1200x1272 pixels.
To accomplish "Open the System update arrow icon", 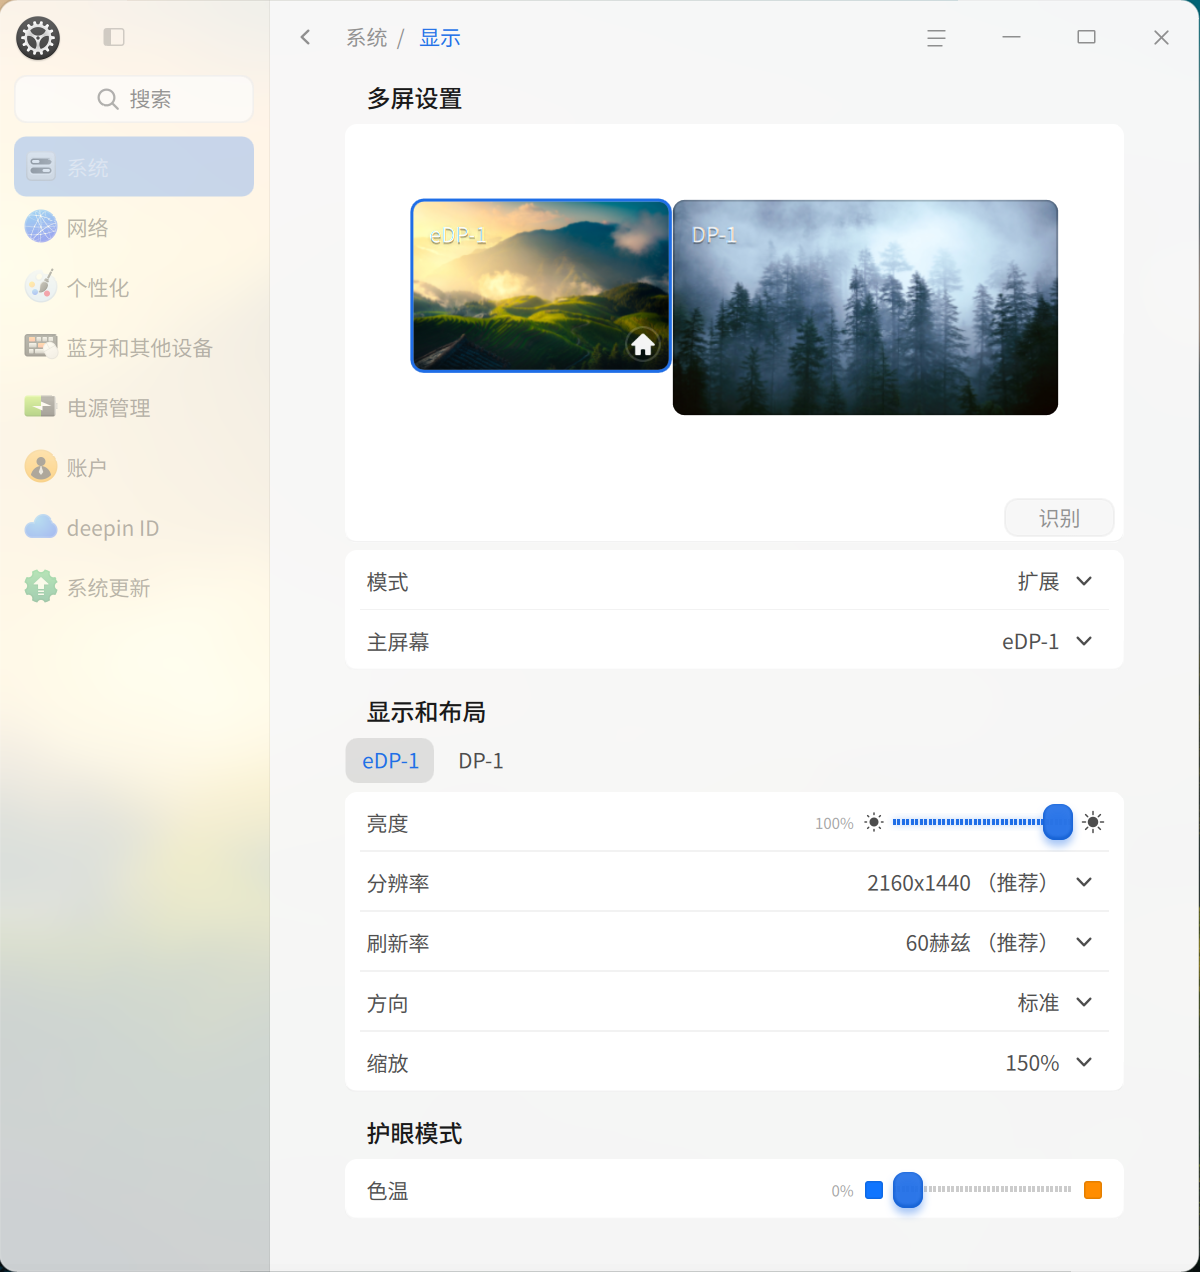I will click(41, 587).
